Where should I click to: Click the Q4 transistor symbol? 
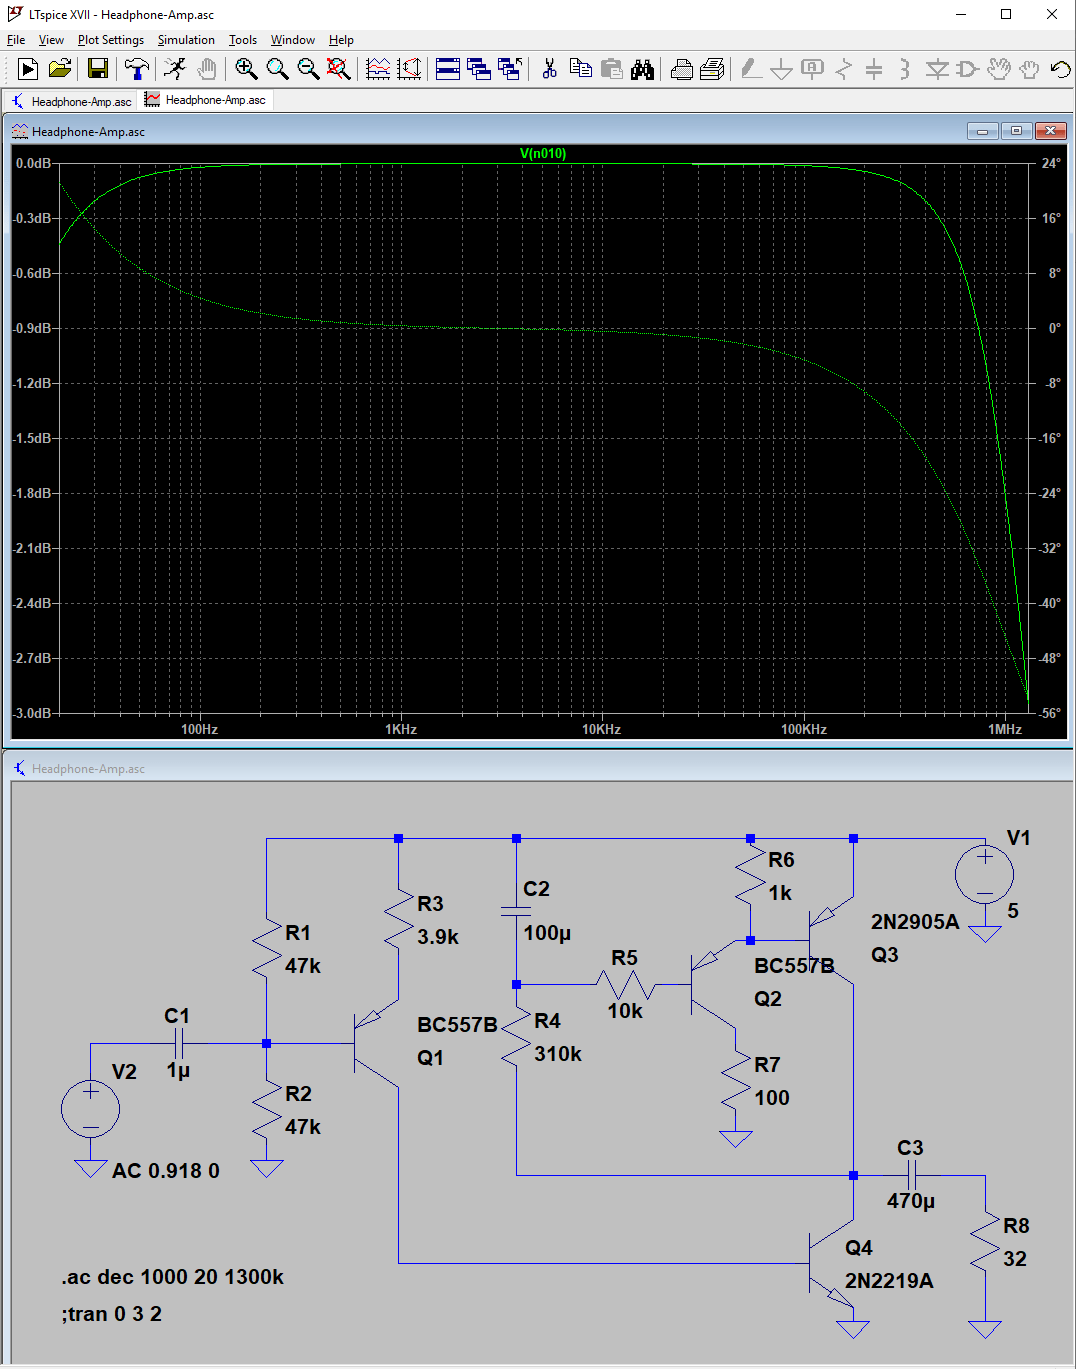(830, 1262)
